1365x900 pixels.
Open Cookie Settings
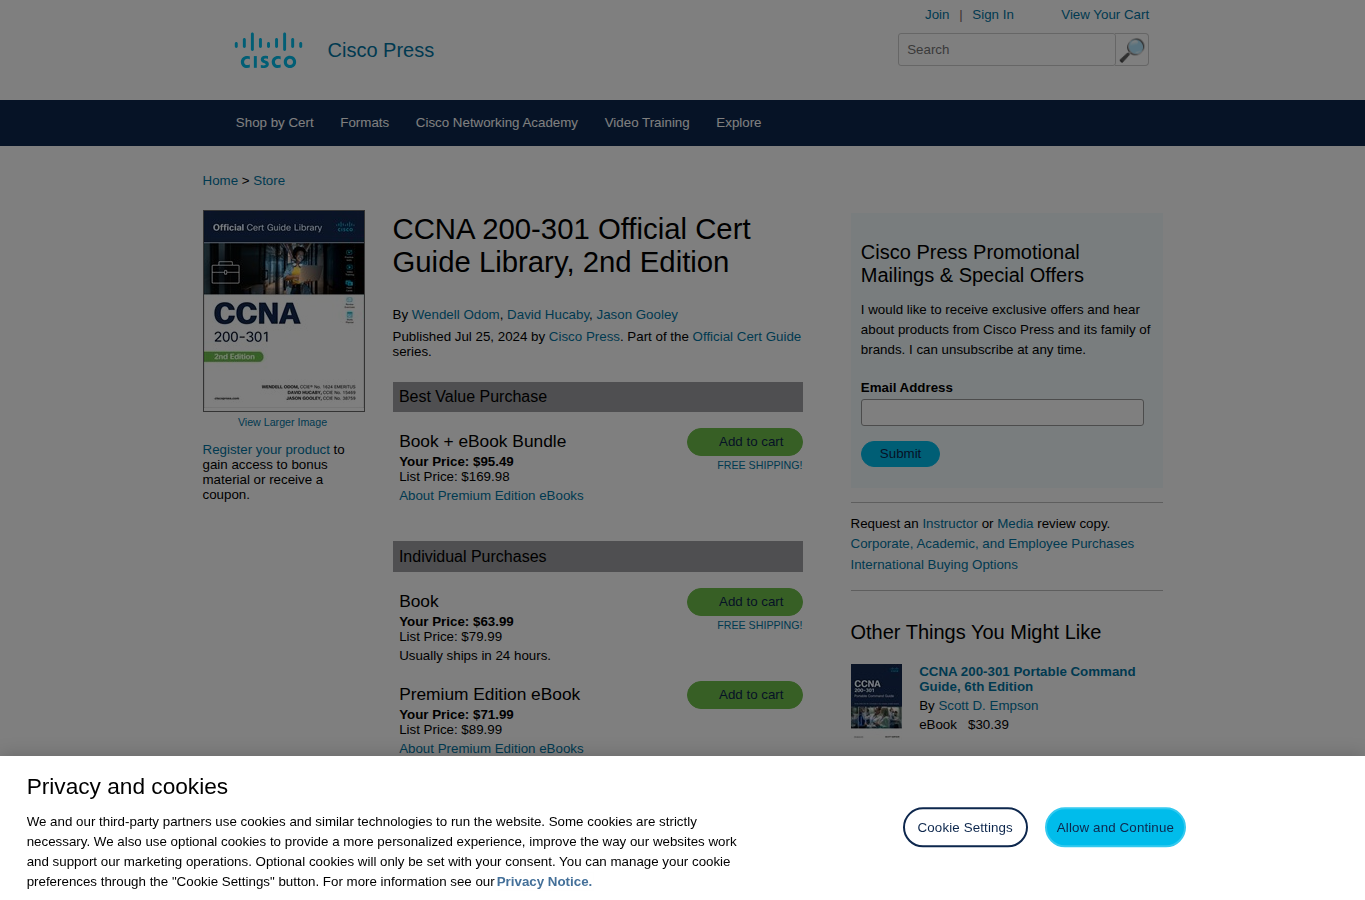(x=965, y=827)
